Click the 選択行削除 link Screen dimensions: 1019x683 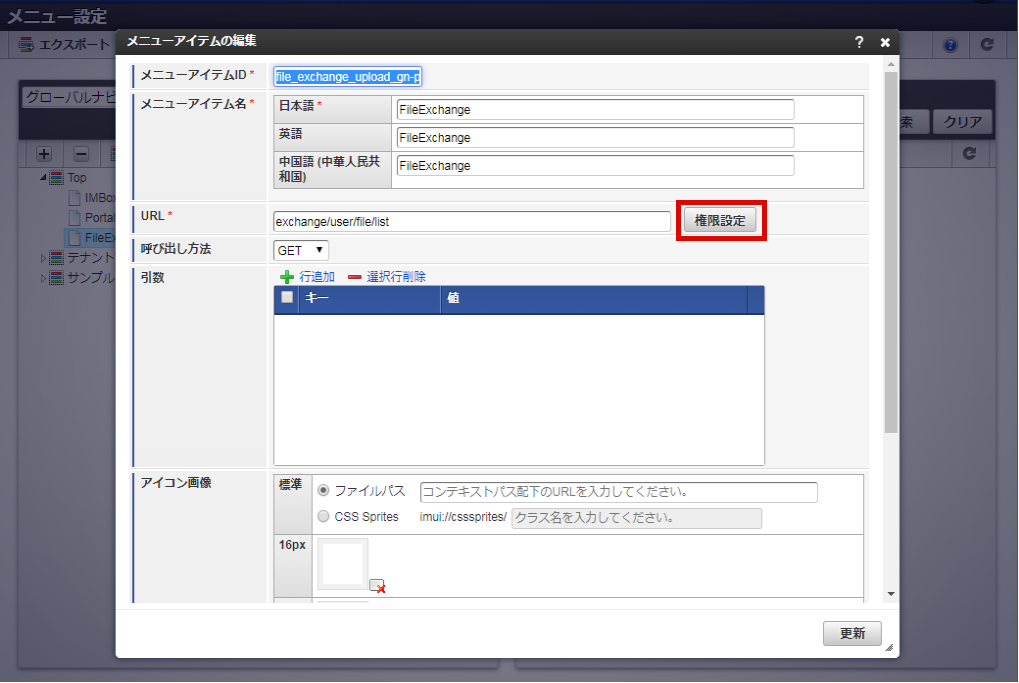coord(396,277)
